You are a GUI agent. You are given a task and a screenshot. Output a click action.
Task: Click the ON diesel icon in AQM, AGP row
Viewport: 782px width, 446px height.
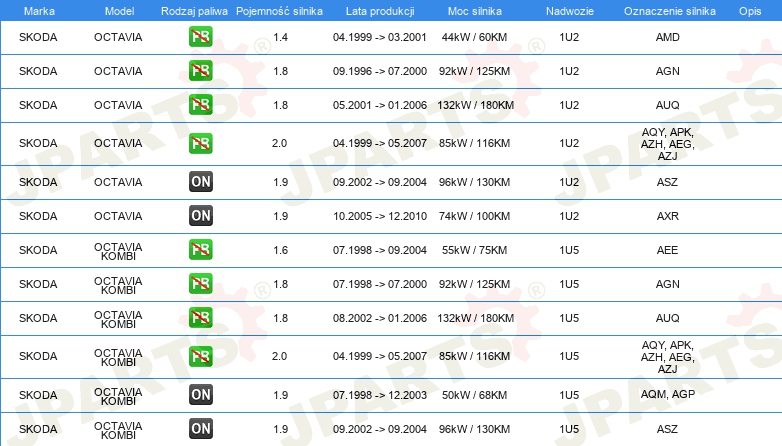tap(200, 395)
